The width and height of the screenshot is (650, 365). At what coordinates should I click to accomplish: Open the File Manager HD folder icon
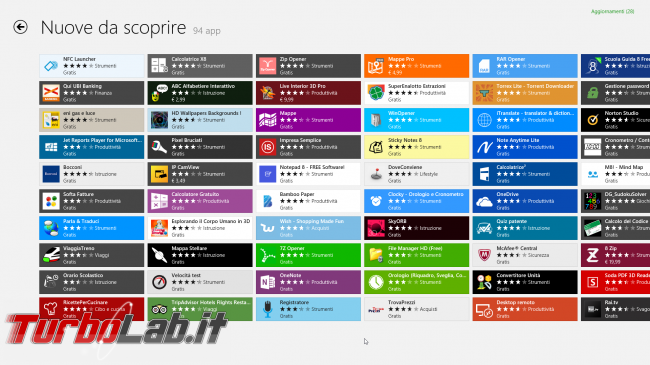tap(376, 255)
